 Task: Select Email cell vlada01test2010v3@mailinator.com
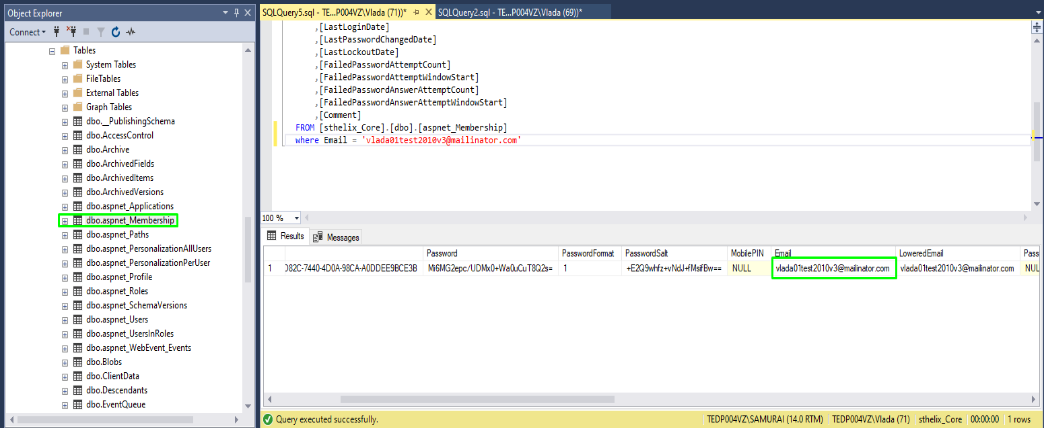click(834, 268)
